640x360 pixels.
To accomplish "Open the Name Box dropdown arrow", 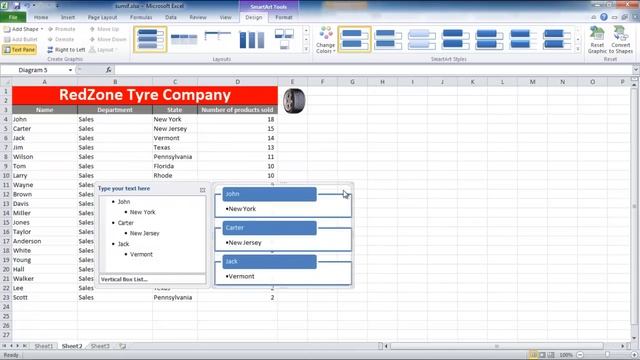I will pyautogui.click(x=71, y=70).
